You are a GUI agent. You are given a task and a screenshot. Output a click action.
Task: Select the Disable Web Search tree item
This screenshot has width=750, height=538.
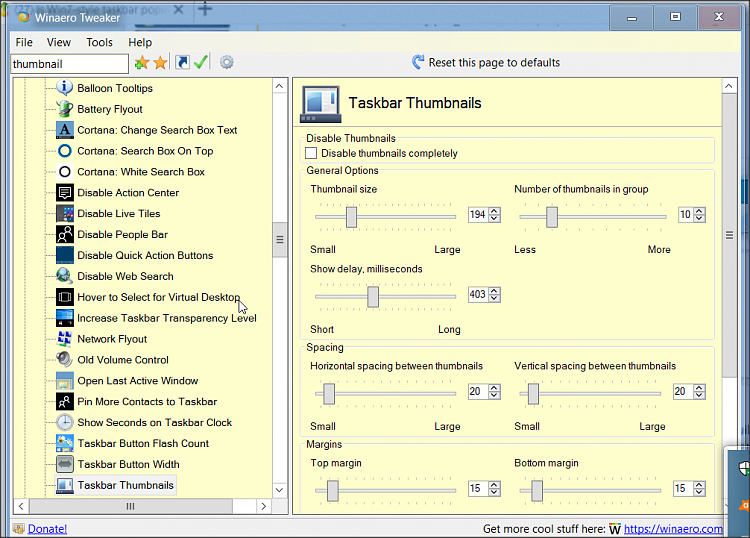point(125,276)
